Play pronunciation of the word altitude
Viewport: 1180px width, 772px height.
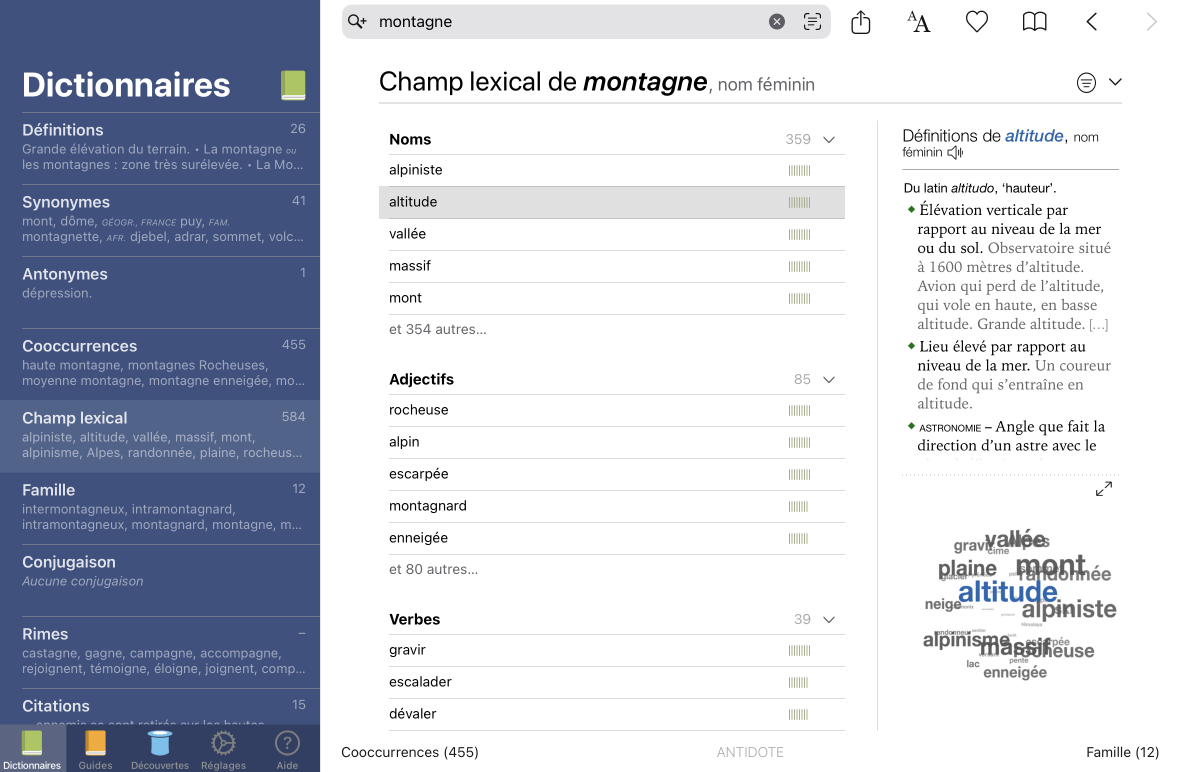(955, 152)
